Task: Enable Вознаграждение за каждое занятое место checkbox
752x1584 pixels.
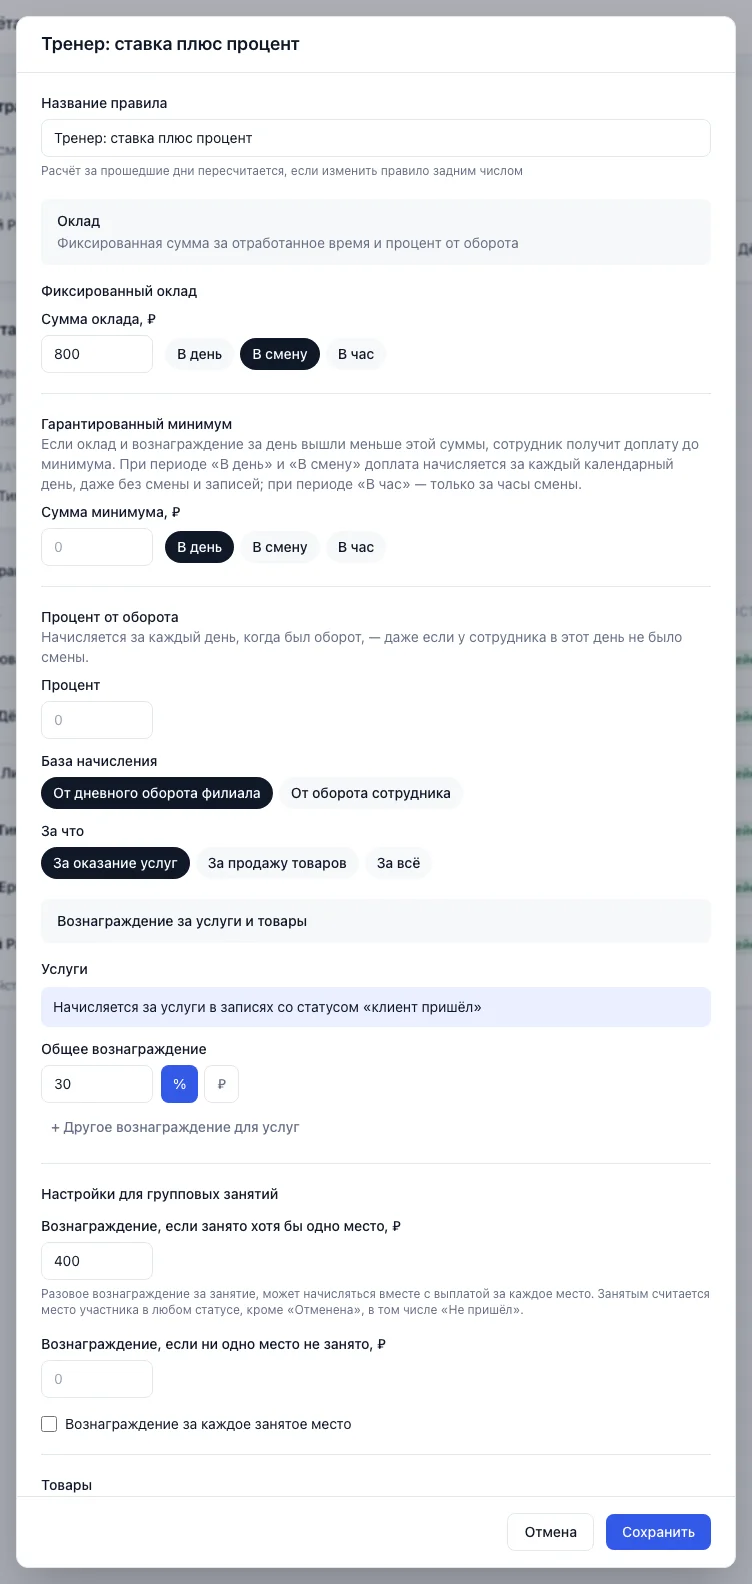Action: pos(49,1424)
